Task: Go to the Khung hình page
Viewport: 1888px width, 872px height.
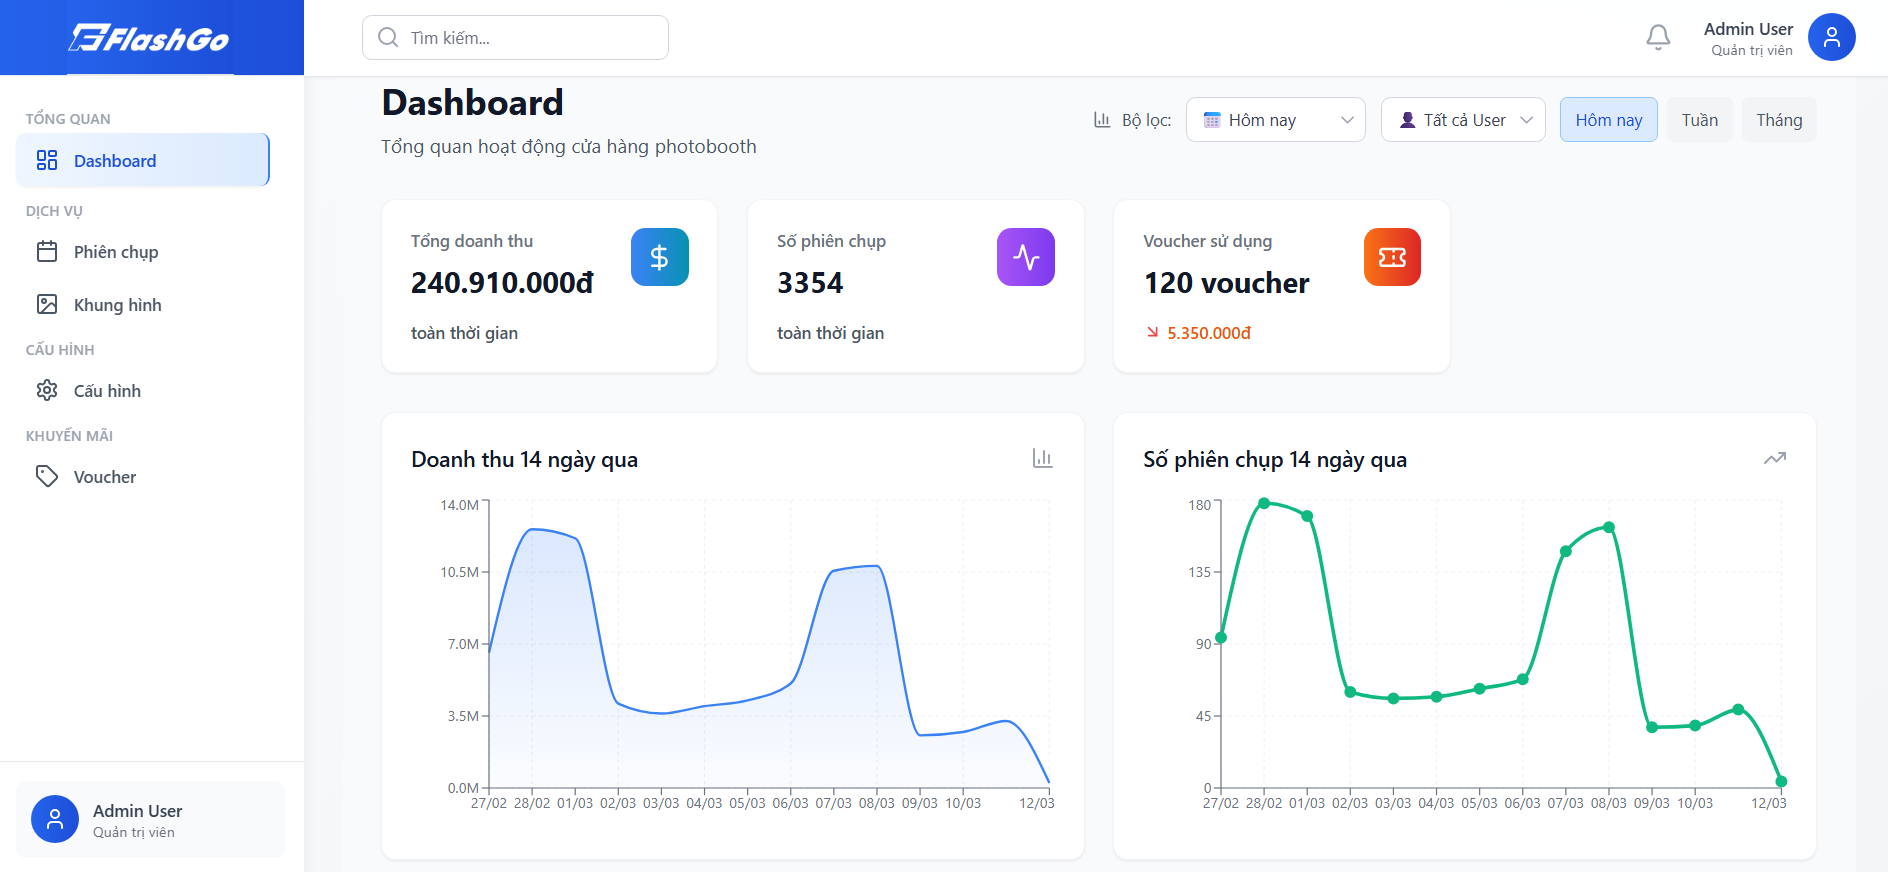Action: click(x=117, y=305)
